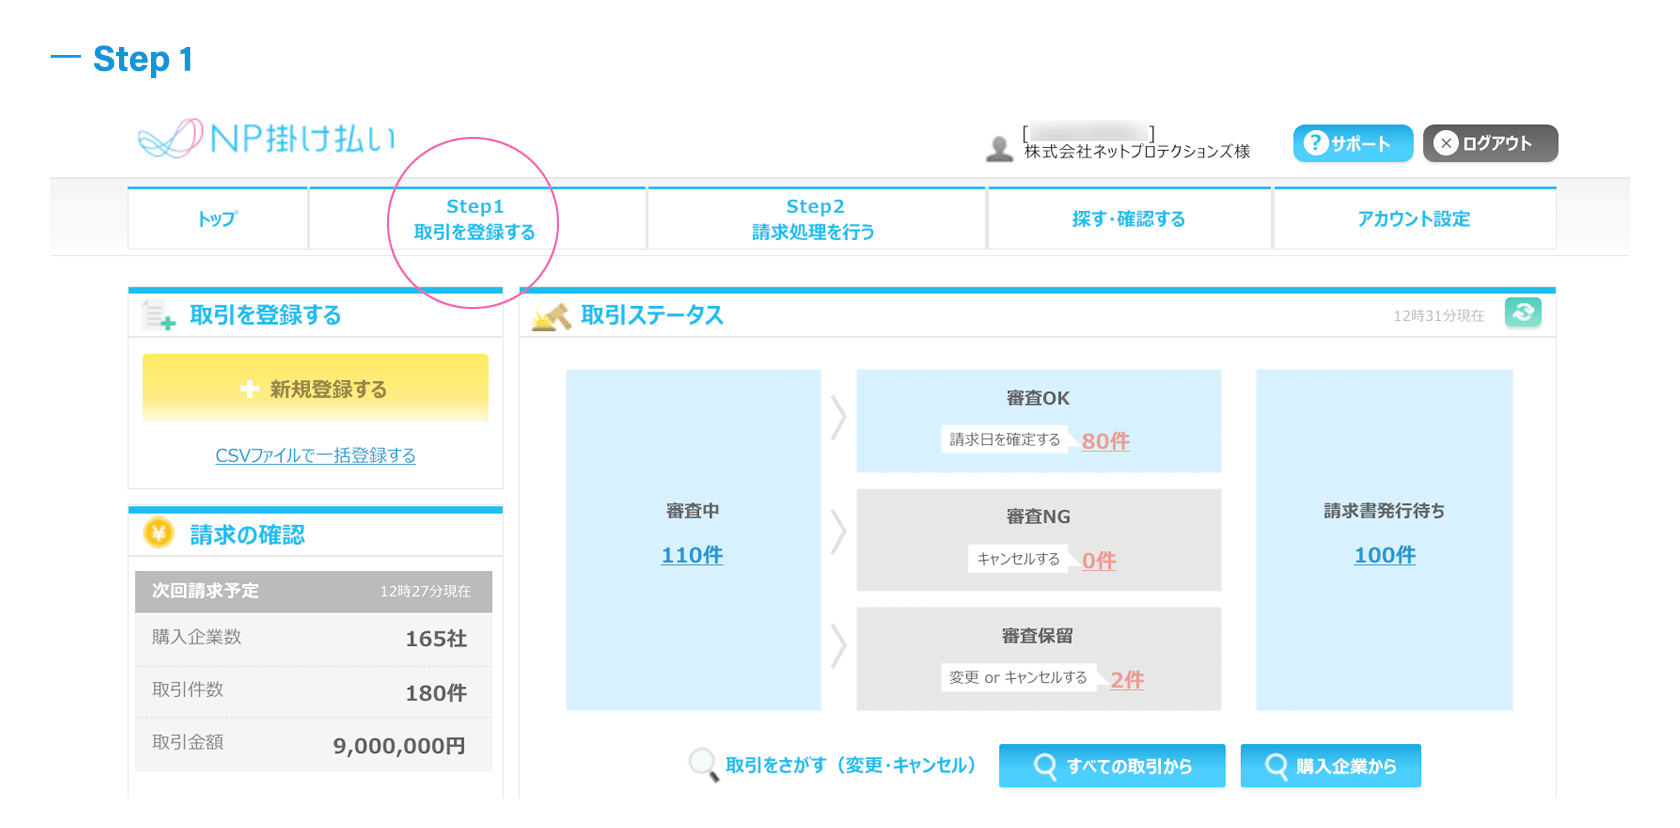
Task: Click the 12時31分現在 timestamp
Action: pyautogui.click(x=1439, y=316)
